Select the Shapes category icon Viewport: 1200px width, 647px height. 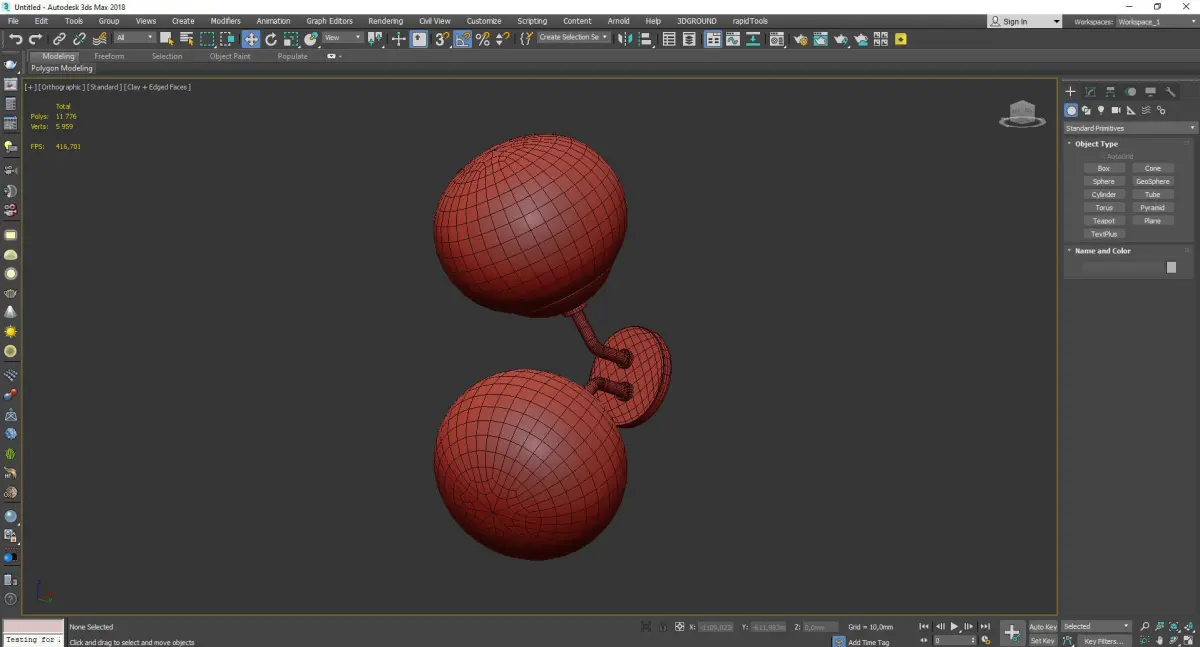click(x=1086, y=110)
